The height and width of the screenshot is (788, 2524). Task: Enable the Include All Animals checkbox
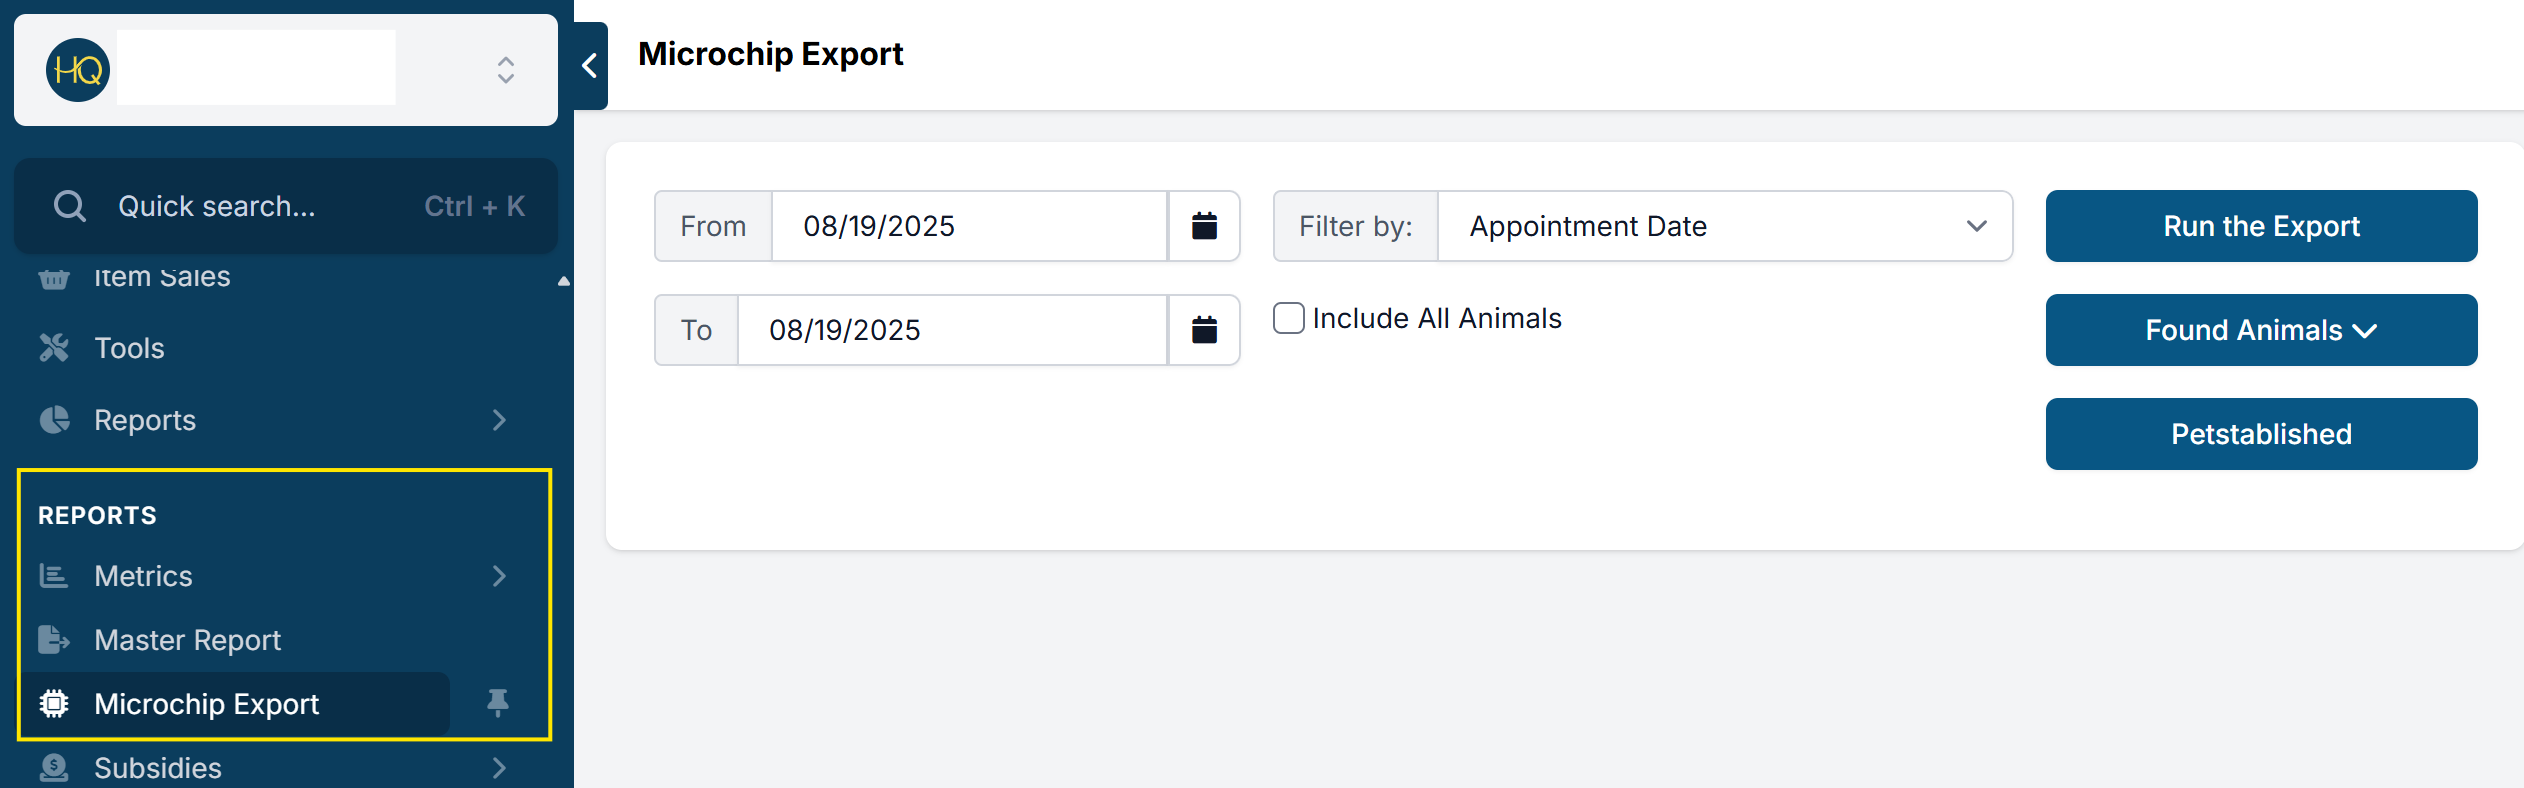click(1289, 318)
